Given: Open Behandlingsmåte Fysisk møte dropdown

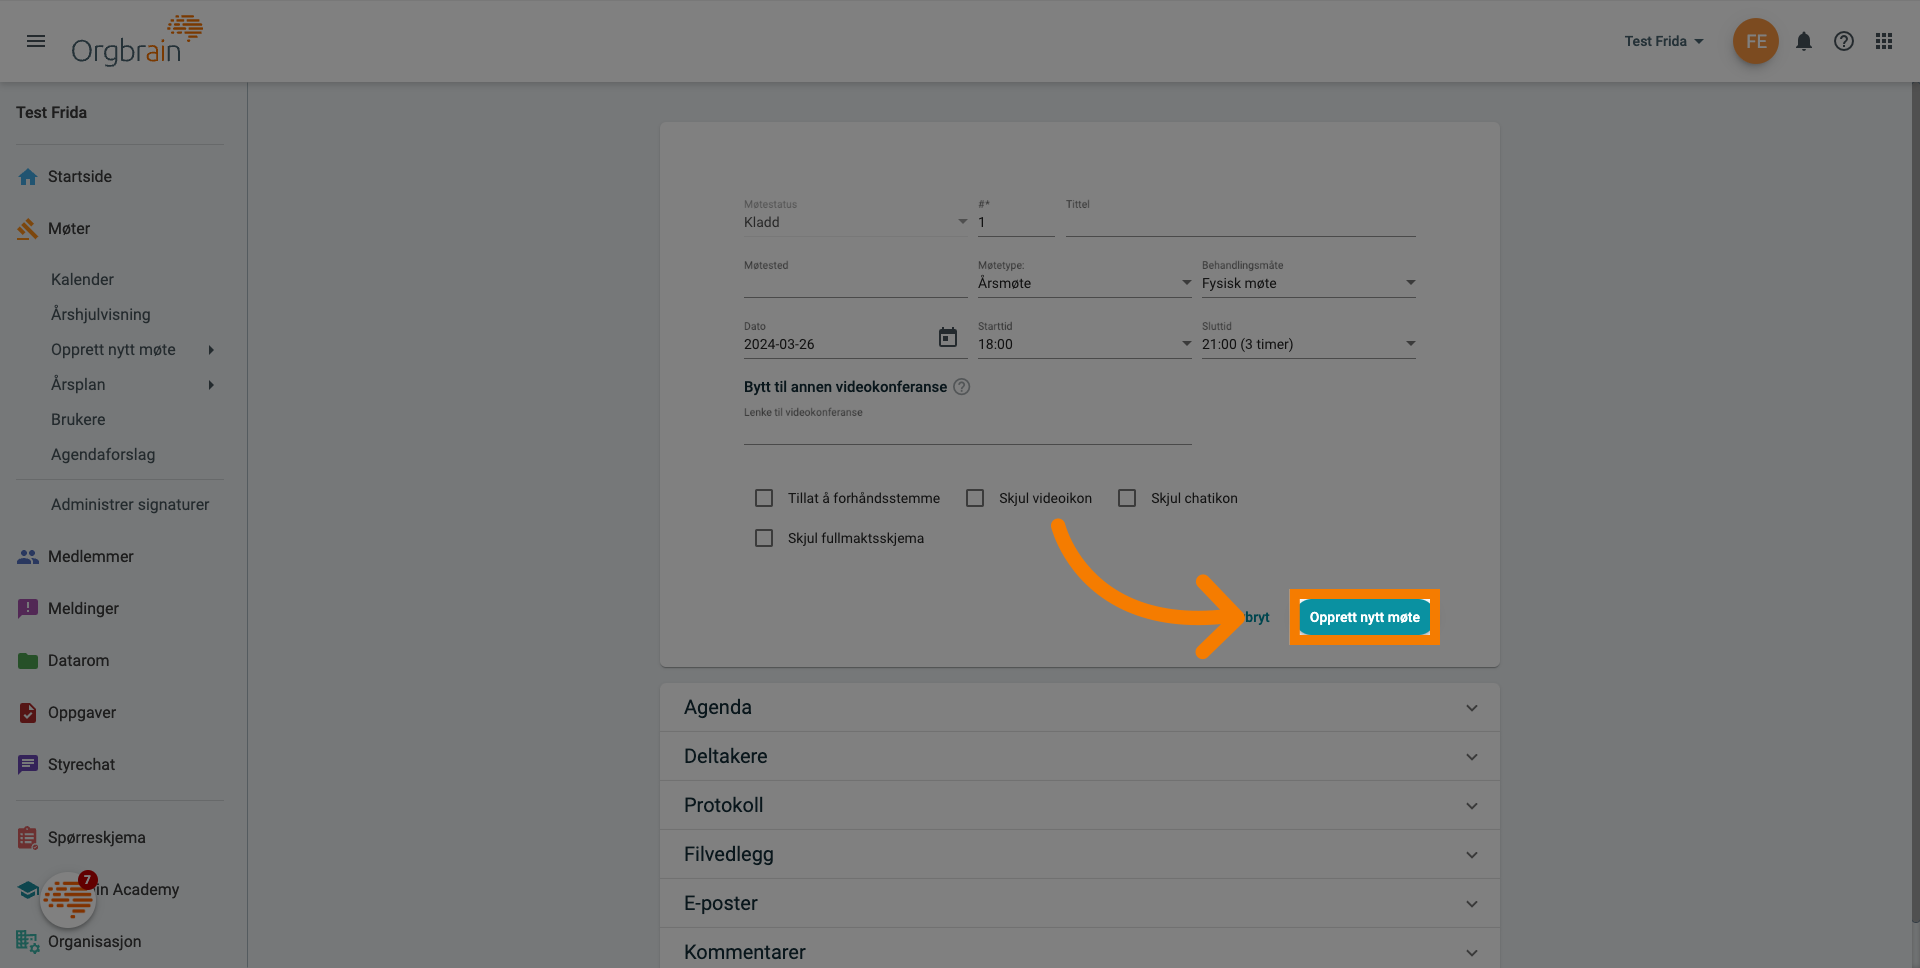Looking at the screenshot, I should (1309, 283).
